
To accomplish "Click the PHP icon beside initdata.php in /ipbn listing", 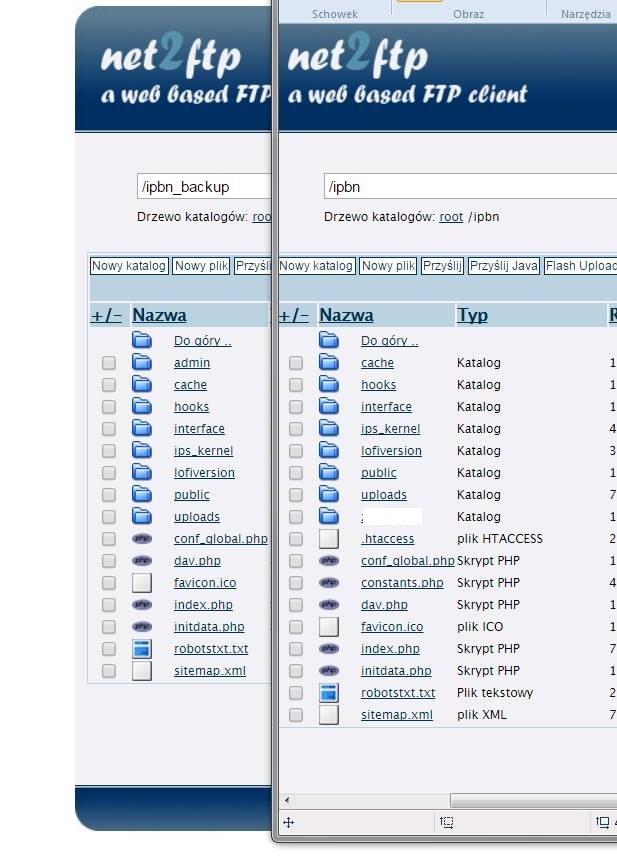I will tap(329, 671).
